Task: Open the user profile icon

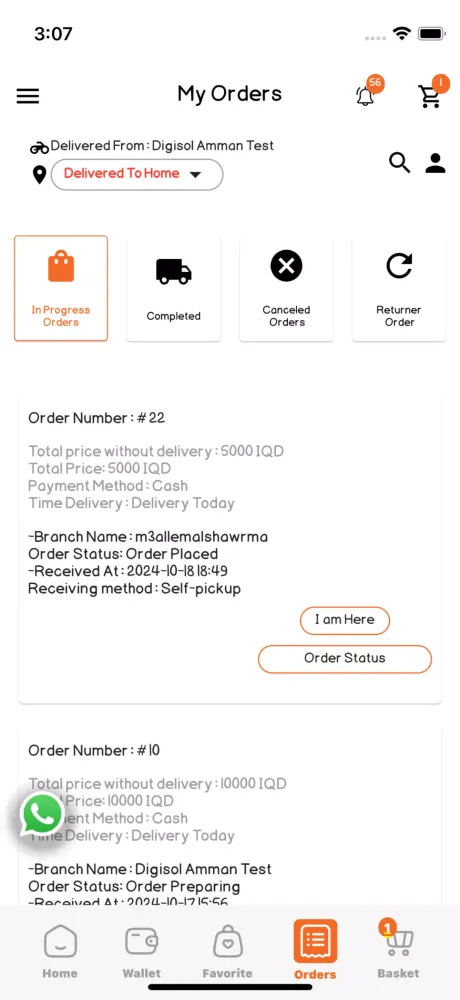Action: pos(435,163)
